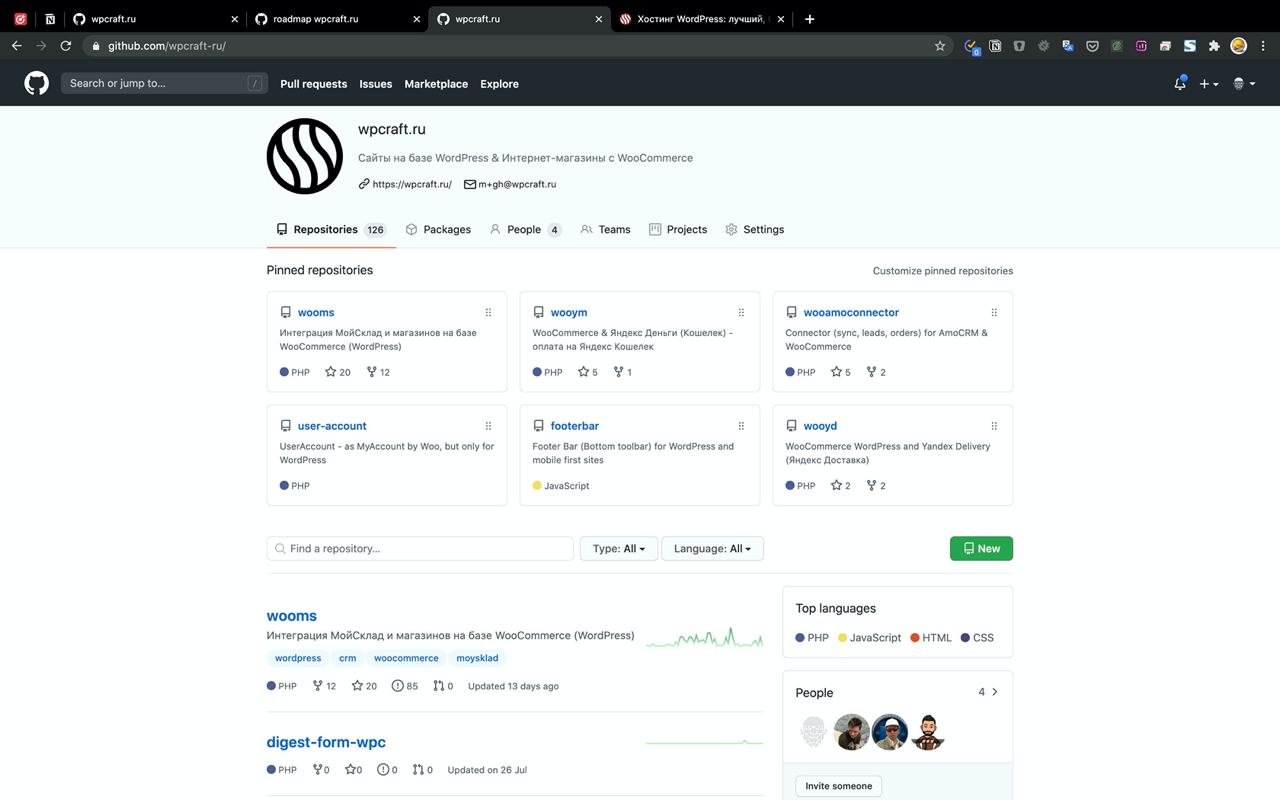Open browser extensions puzzle icon
The image size is (1280, 800).
pyautogui.click(x=1214, y=46)
